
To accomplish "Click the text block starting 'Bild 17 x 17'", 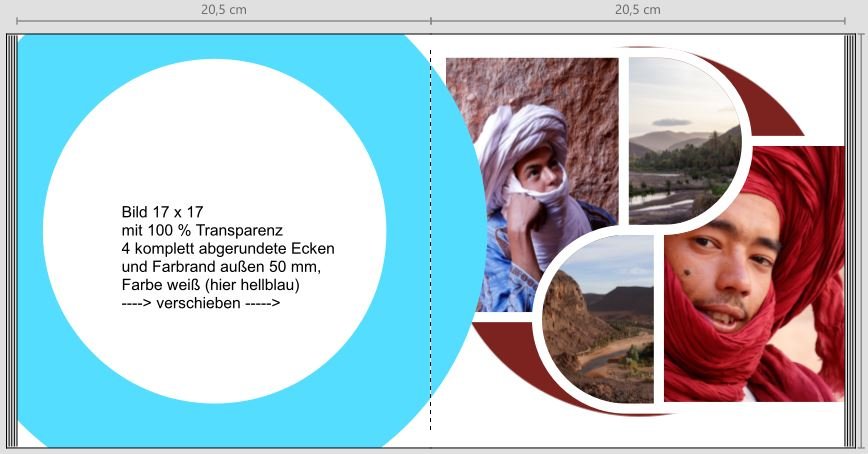I will tap(228, 257).
